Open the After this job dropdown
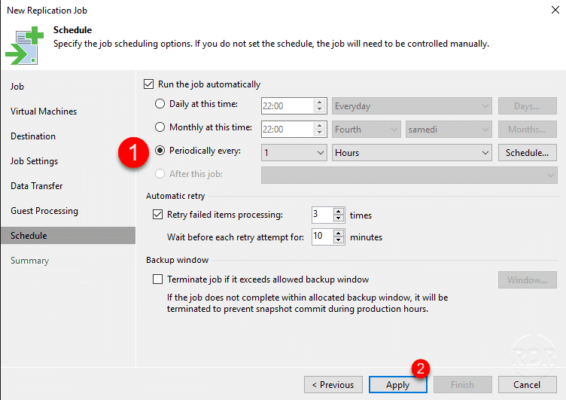The height and width of the screenshot is (400, 566). [x=409, y=175]
